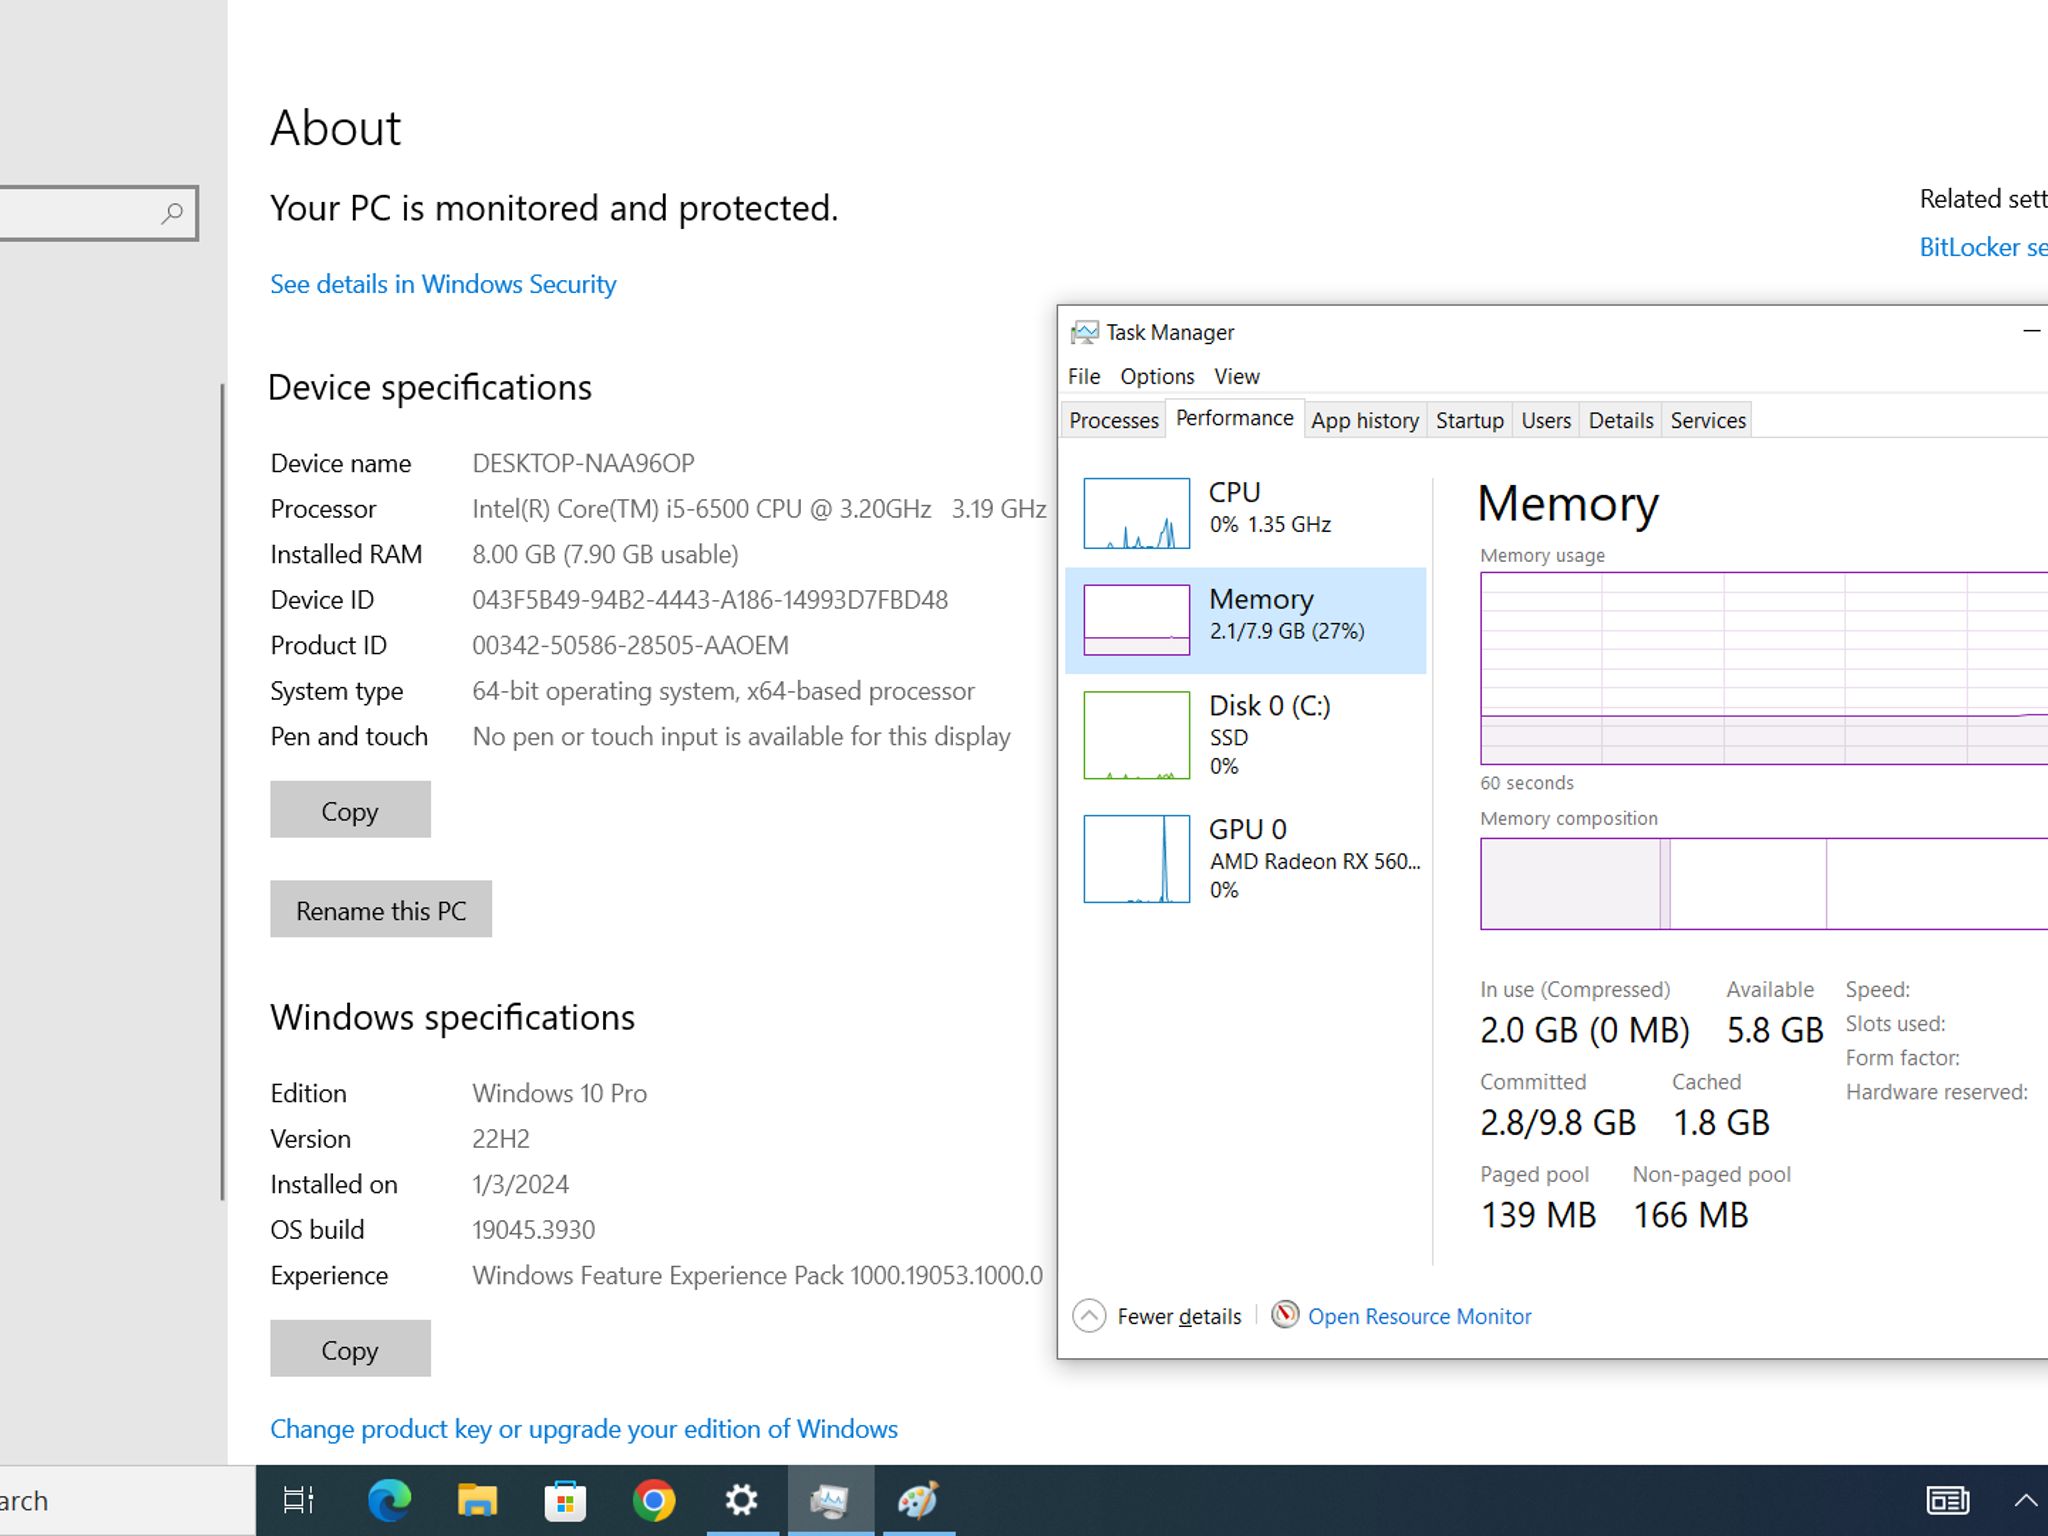The width and height of the screenshot is (2048, 1536).
Task: Open See details in Windows Security
Action: [x=443, y=284]
